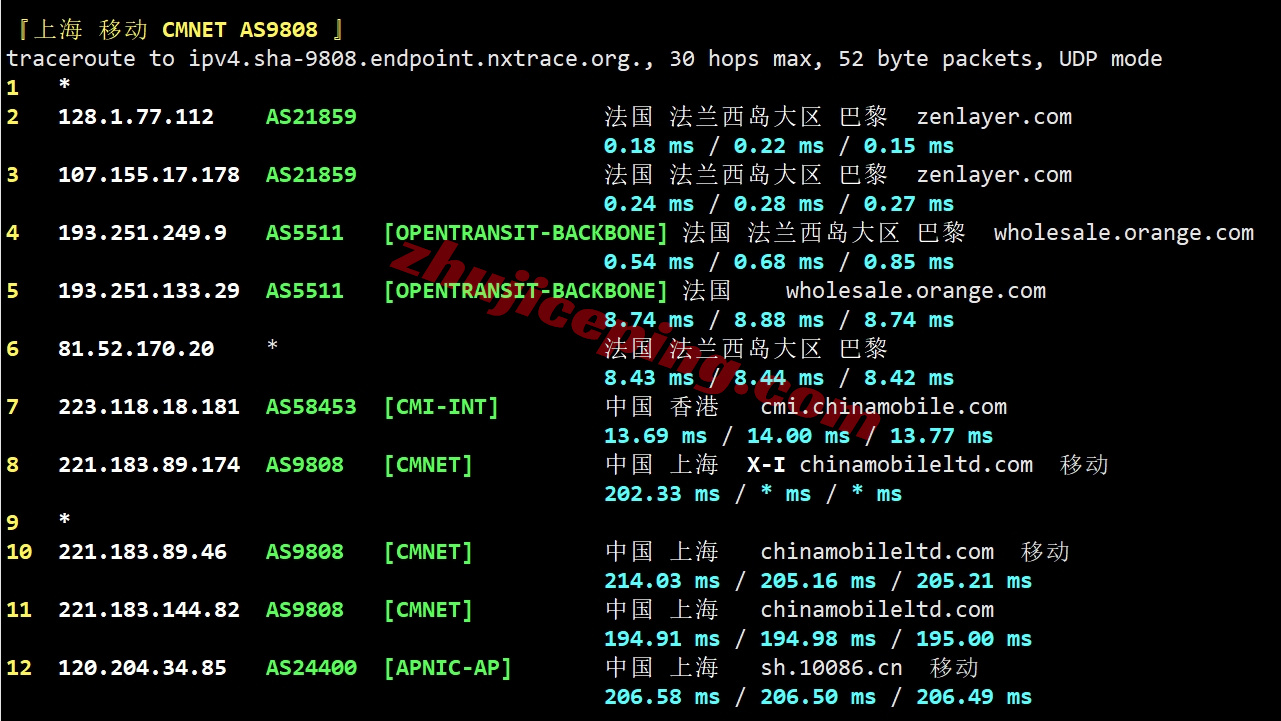The height and width of the screenshot is (721, 1281).
Task: Select IP address 128.1.77.112
Action: (136, 117)
